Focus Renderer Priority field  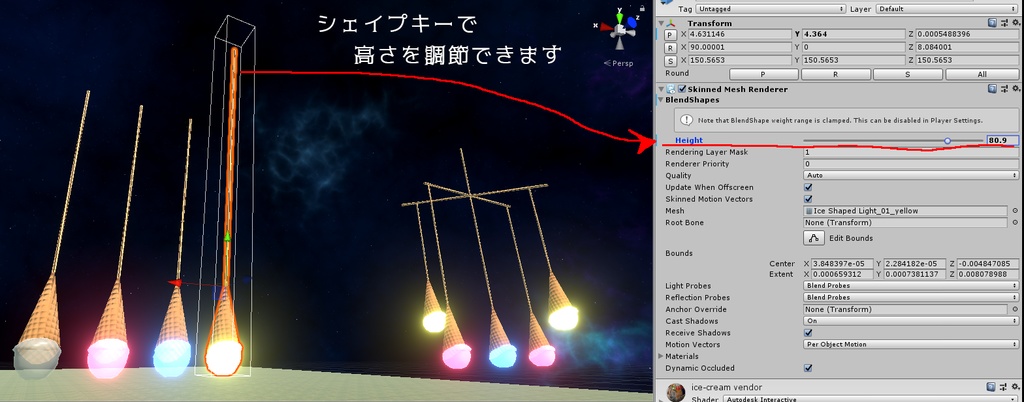[x=911, y=164]
